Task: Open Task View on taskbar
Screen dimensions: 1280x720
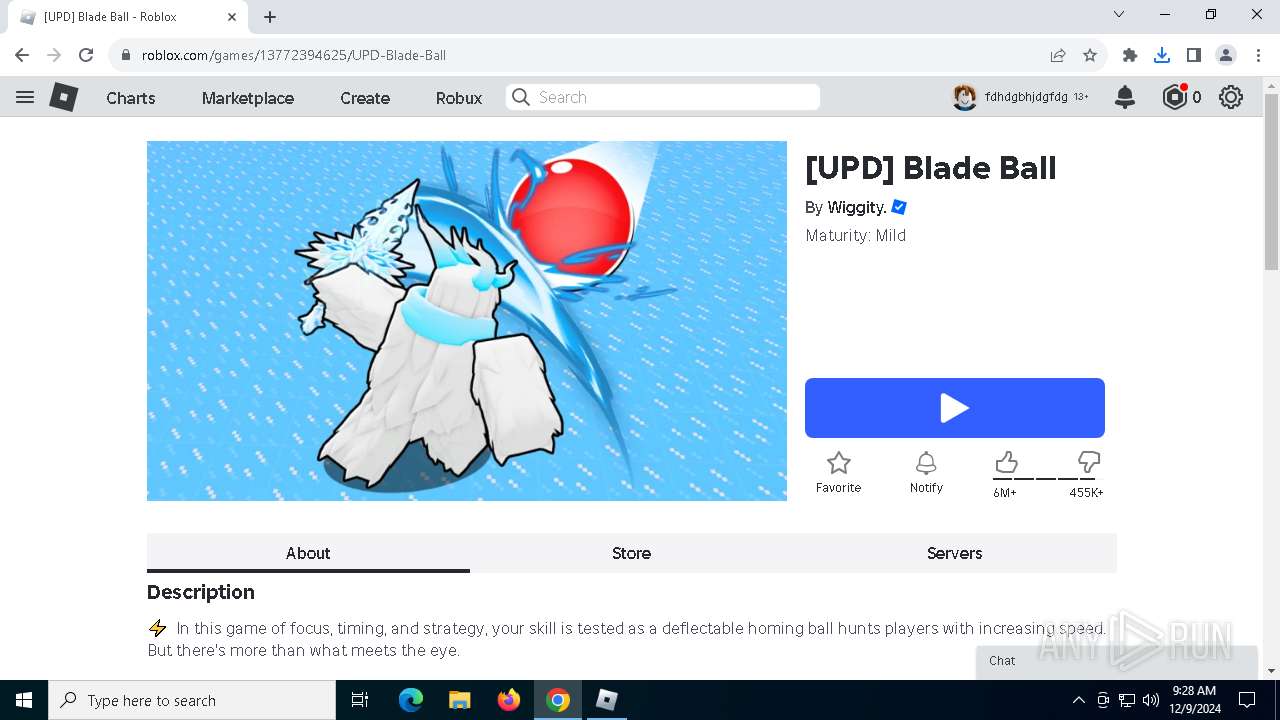Action: coord(360,700)
